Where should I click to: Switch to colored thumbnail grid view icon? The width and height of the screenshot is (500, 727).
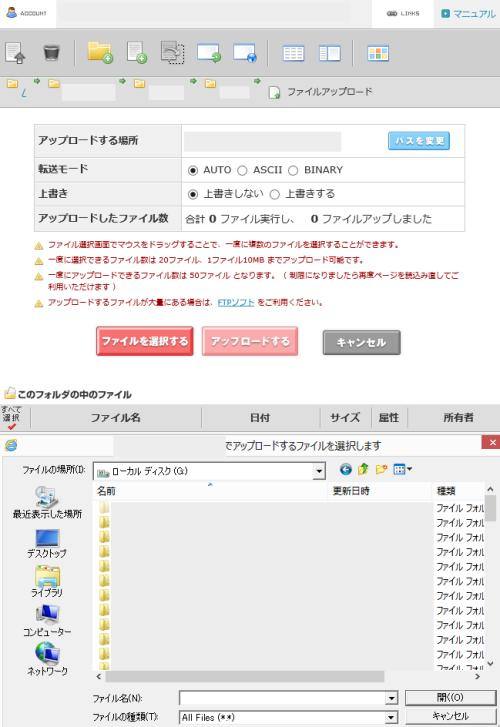pyautogui.click(x=378, y=53)
